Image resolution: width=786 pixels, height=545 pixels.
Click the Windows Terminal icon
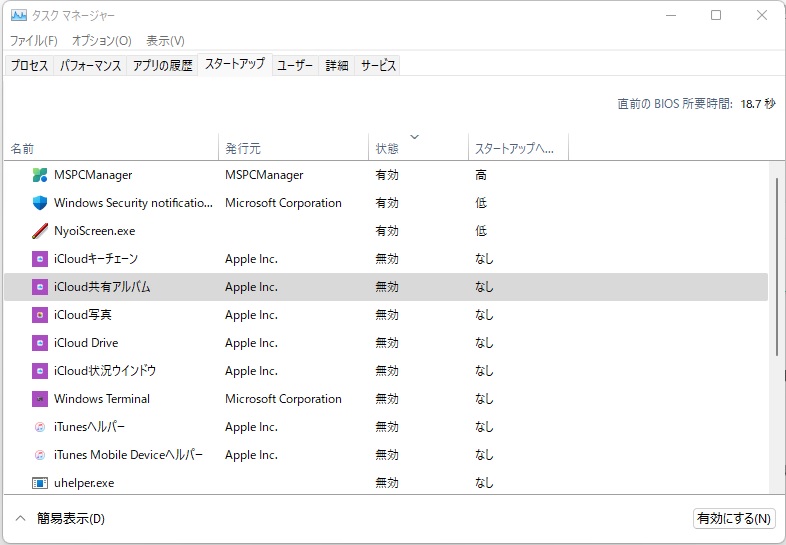40,399
